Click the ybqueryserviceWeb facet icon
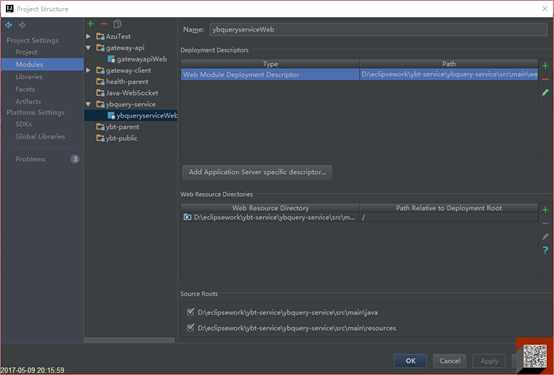 111,116
